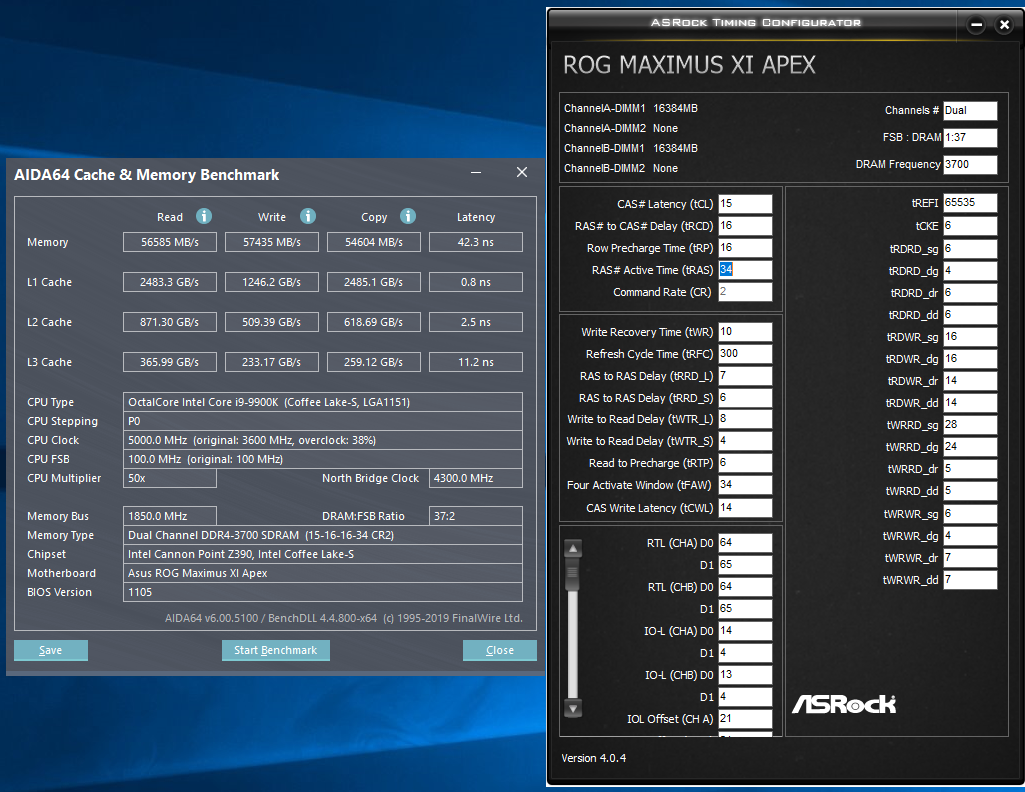The width and height of the screenshot is (1025, 792).
Task: Click the FSB : DRAM ratio field
Action: click(x=970, y=137)
